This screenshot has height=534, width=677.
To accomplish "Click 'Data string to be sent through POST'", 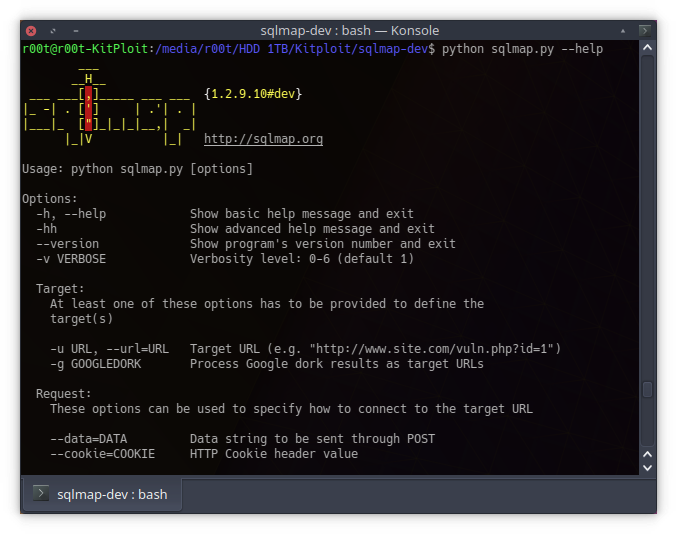I will click(312, 439).
